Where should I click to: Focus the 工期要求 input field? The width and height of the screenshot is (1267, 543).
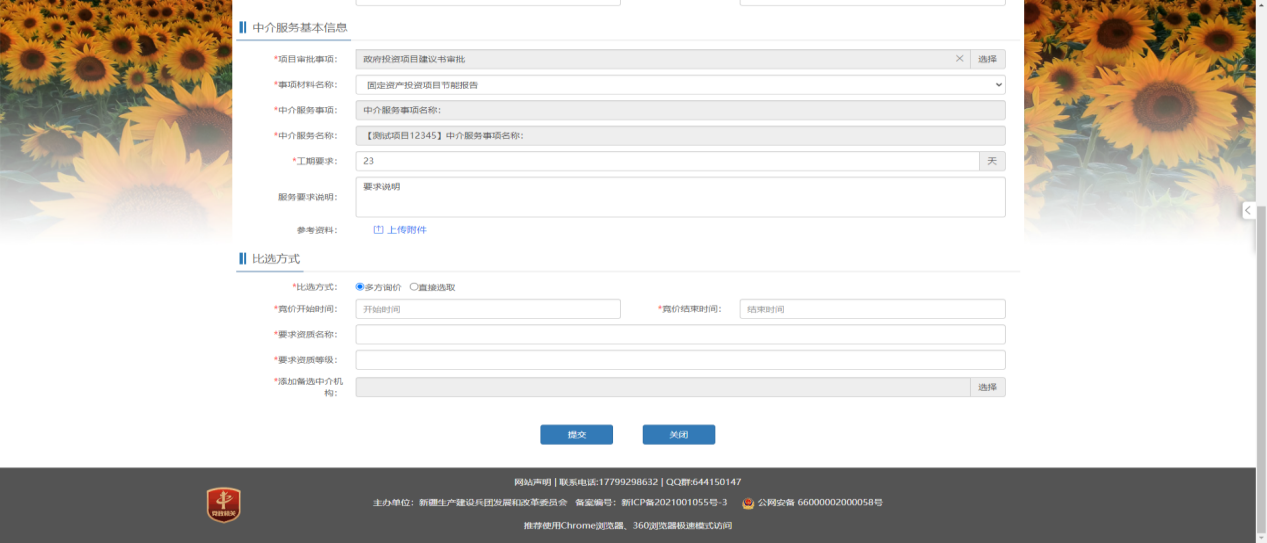[667, 161]
